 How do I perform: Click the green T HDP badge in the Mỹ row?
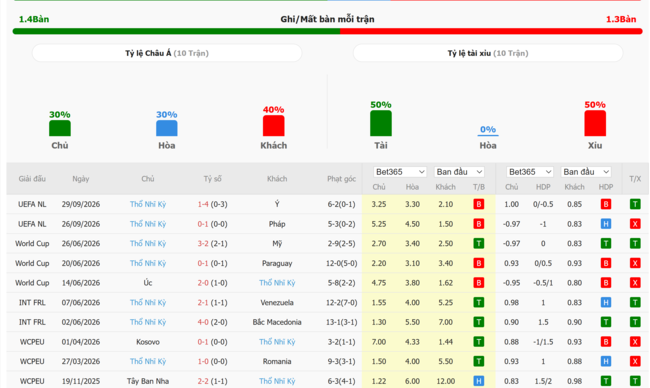(606, 243)
